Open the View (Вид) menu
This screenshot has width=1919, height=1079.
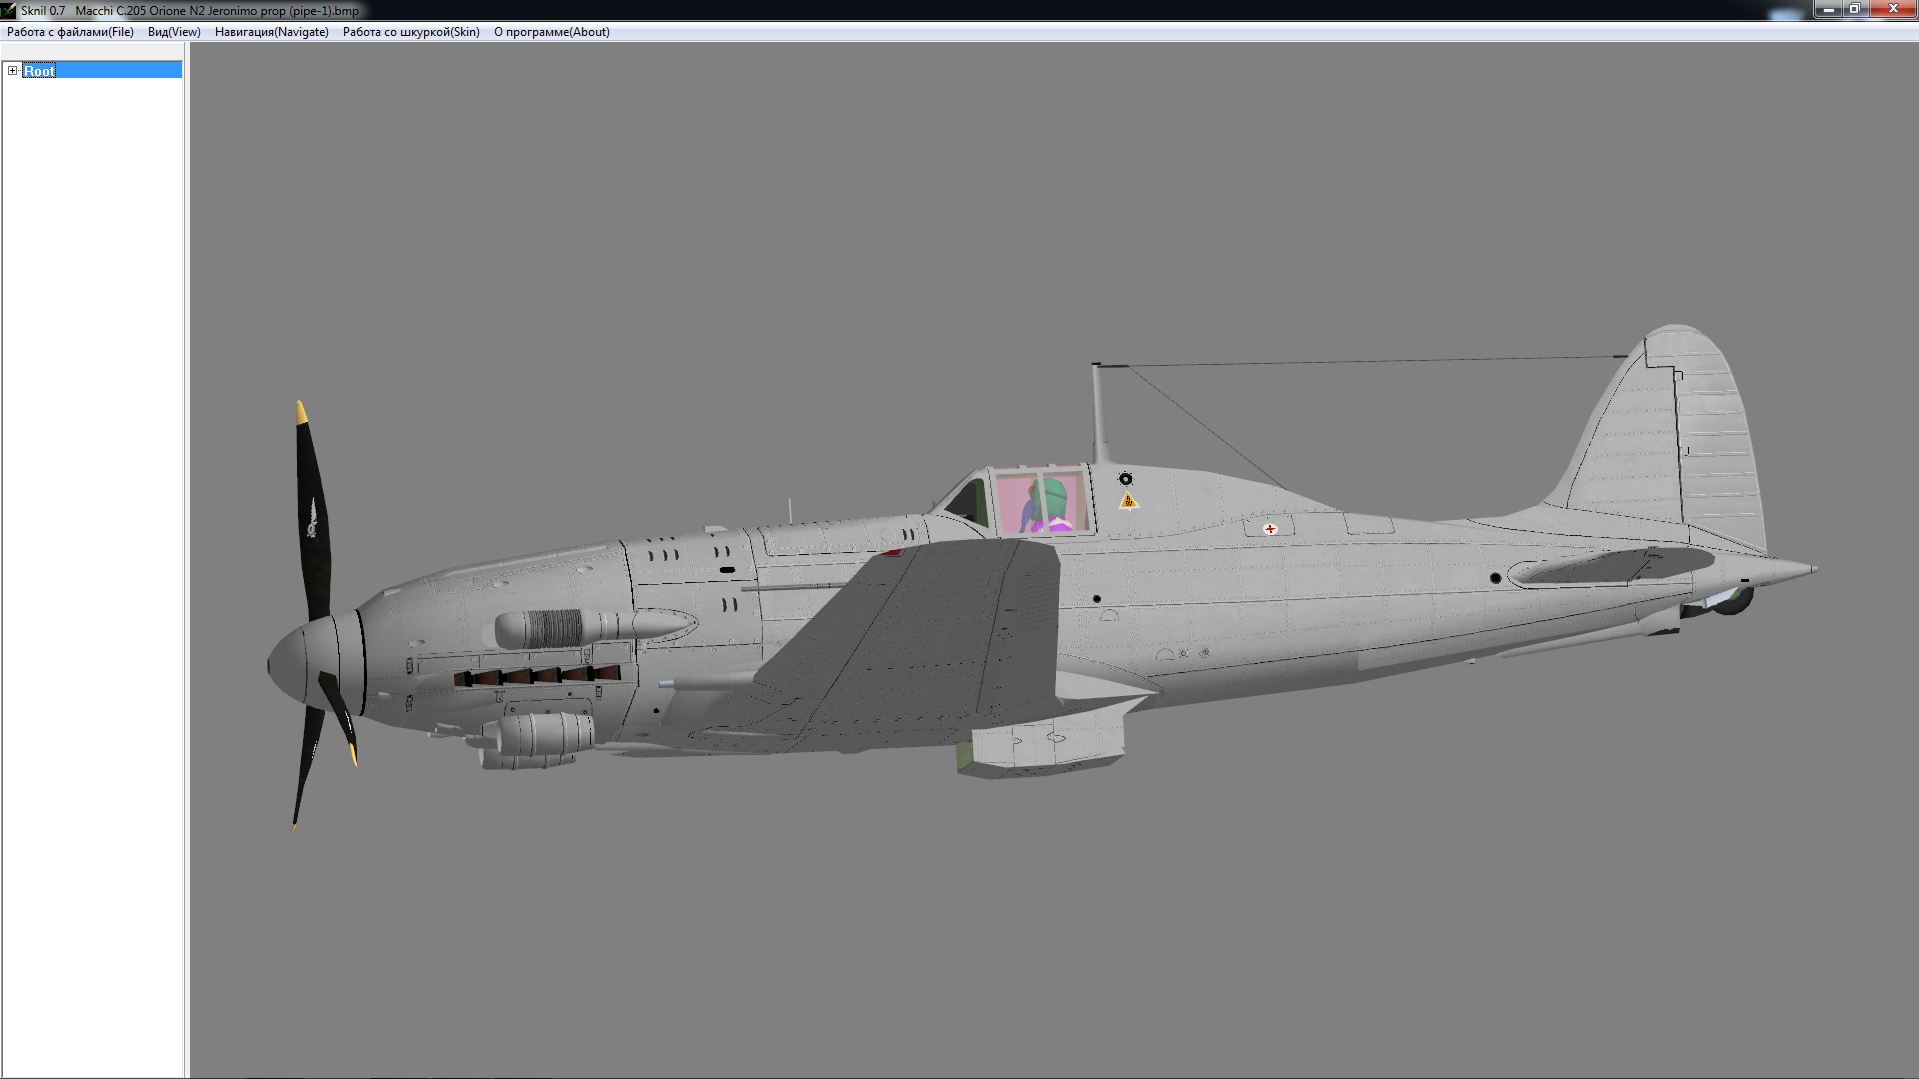click(x=174, y=32)
